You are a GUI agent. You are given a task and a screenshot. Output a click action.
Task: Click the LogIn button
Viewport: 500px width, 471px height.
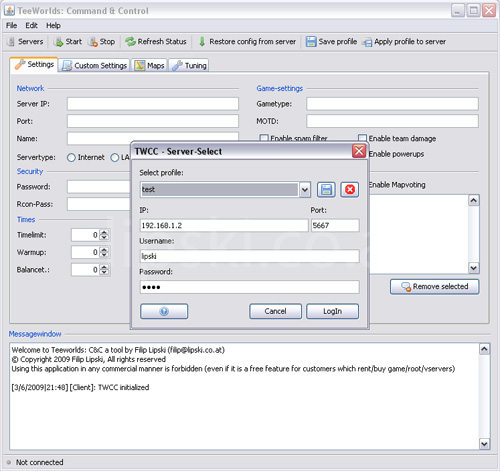pos(332,311)
